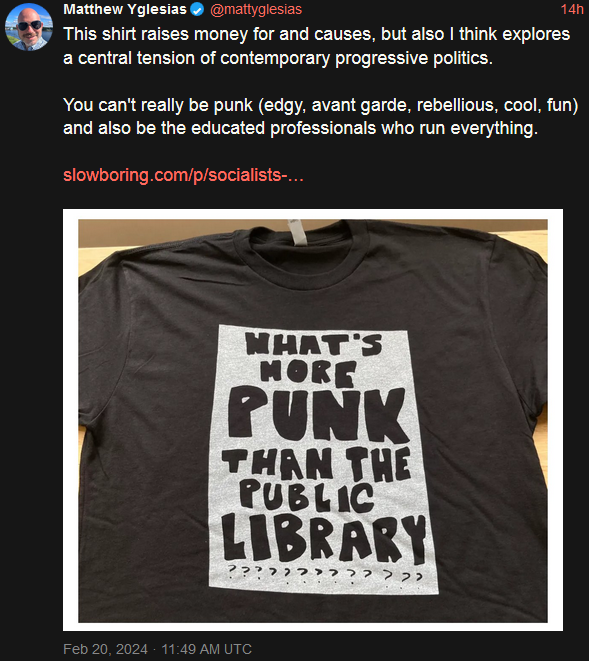Click the Feb 20, 2024 date
This screenshot has height=661, width=589.
coord(105,649)
